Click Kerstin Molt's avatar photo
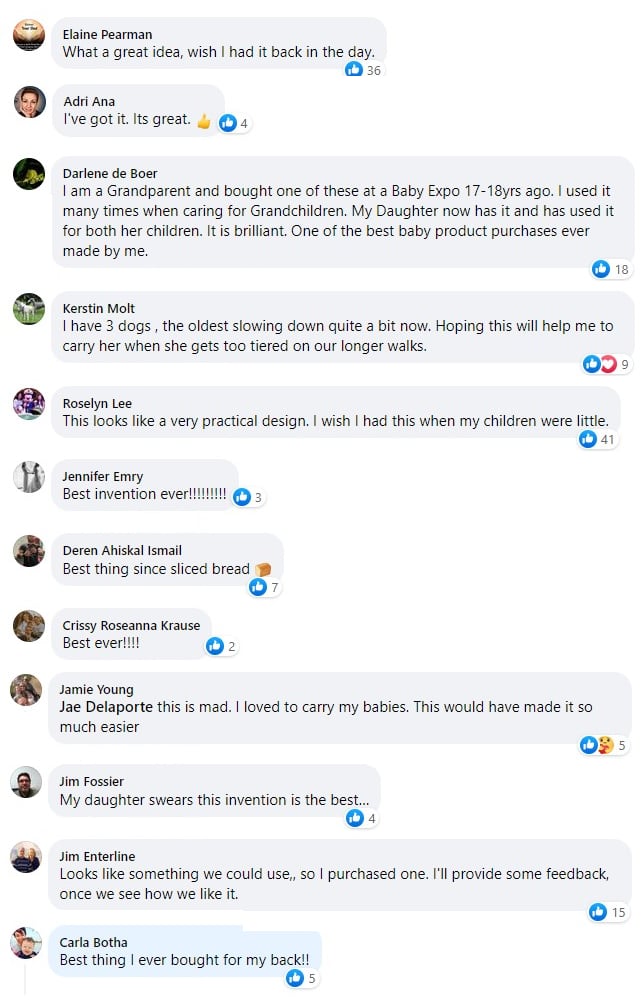The image size is (644, 1000). click(29, 309)
